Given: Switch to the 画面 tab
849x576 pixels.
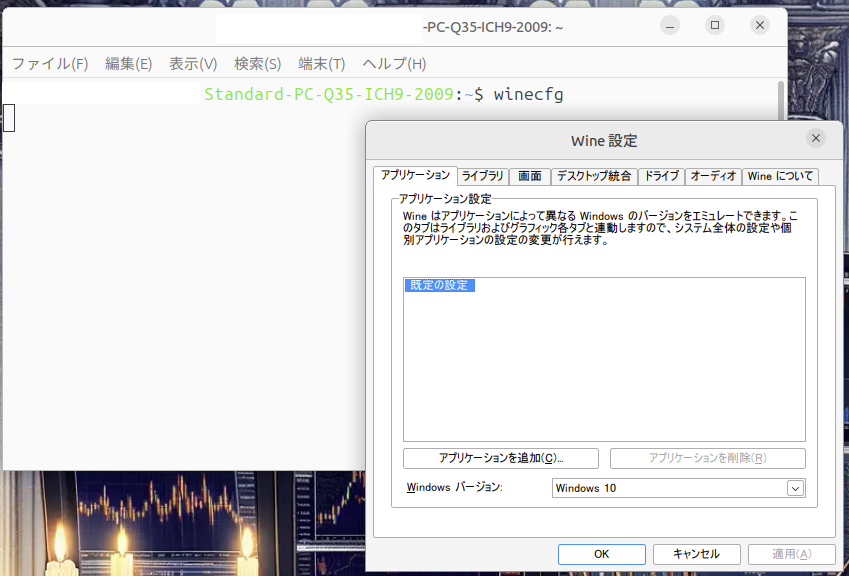Looking at the screenshot, I should pyautogui.click(x=530, y=176).
